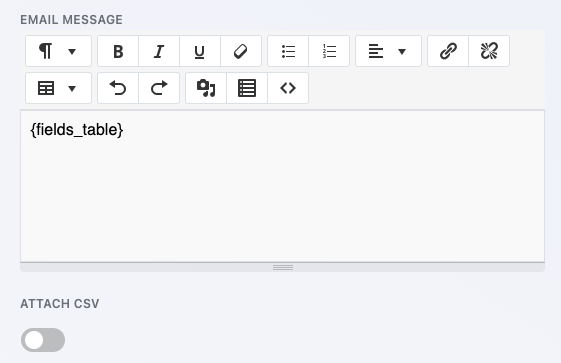561x363 pixels.
Task: Clear formatting with the eraser icon
Action: coord(241,51)
